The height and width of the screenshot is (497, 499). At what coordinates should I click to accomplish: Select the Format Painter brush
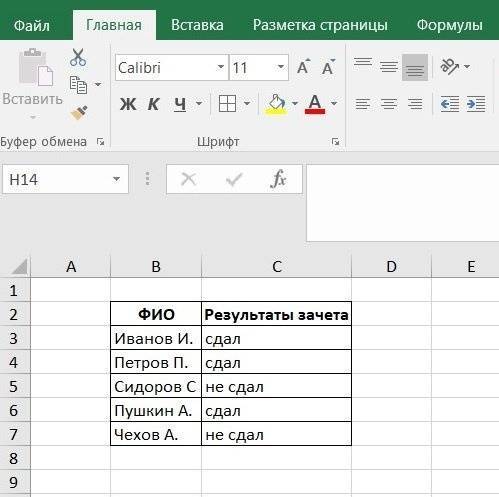79,113
